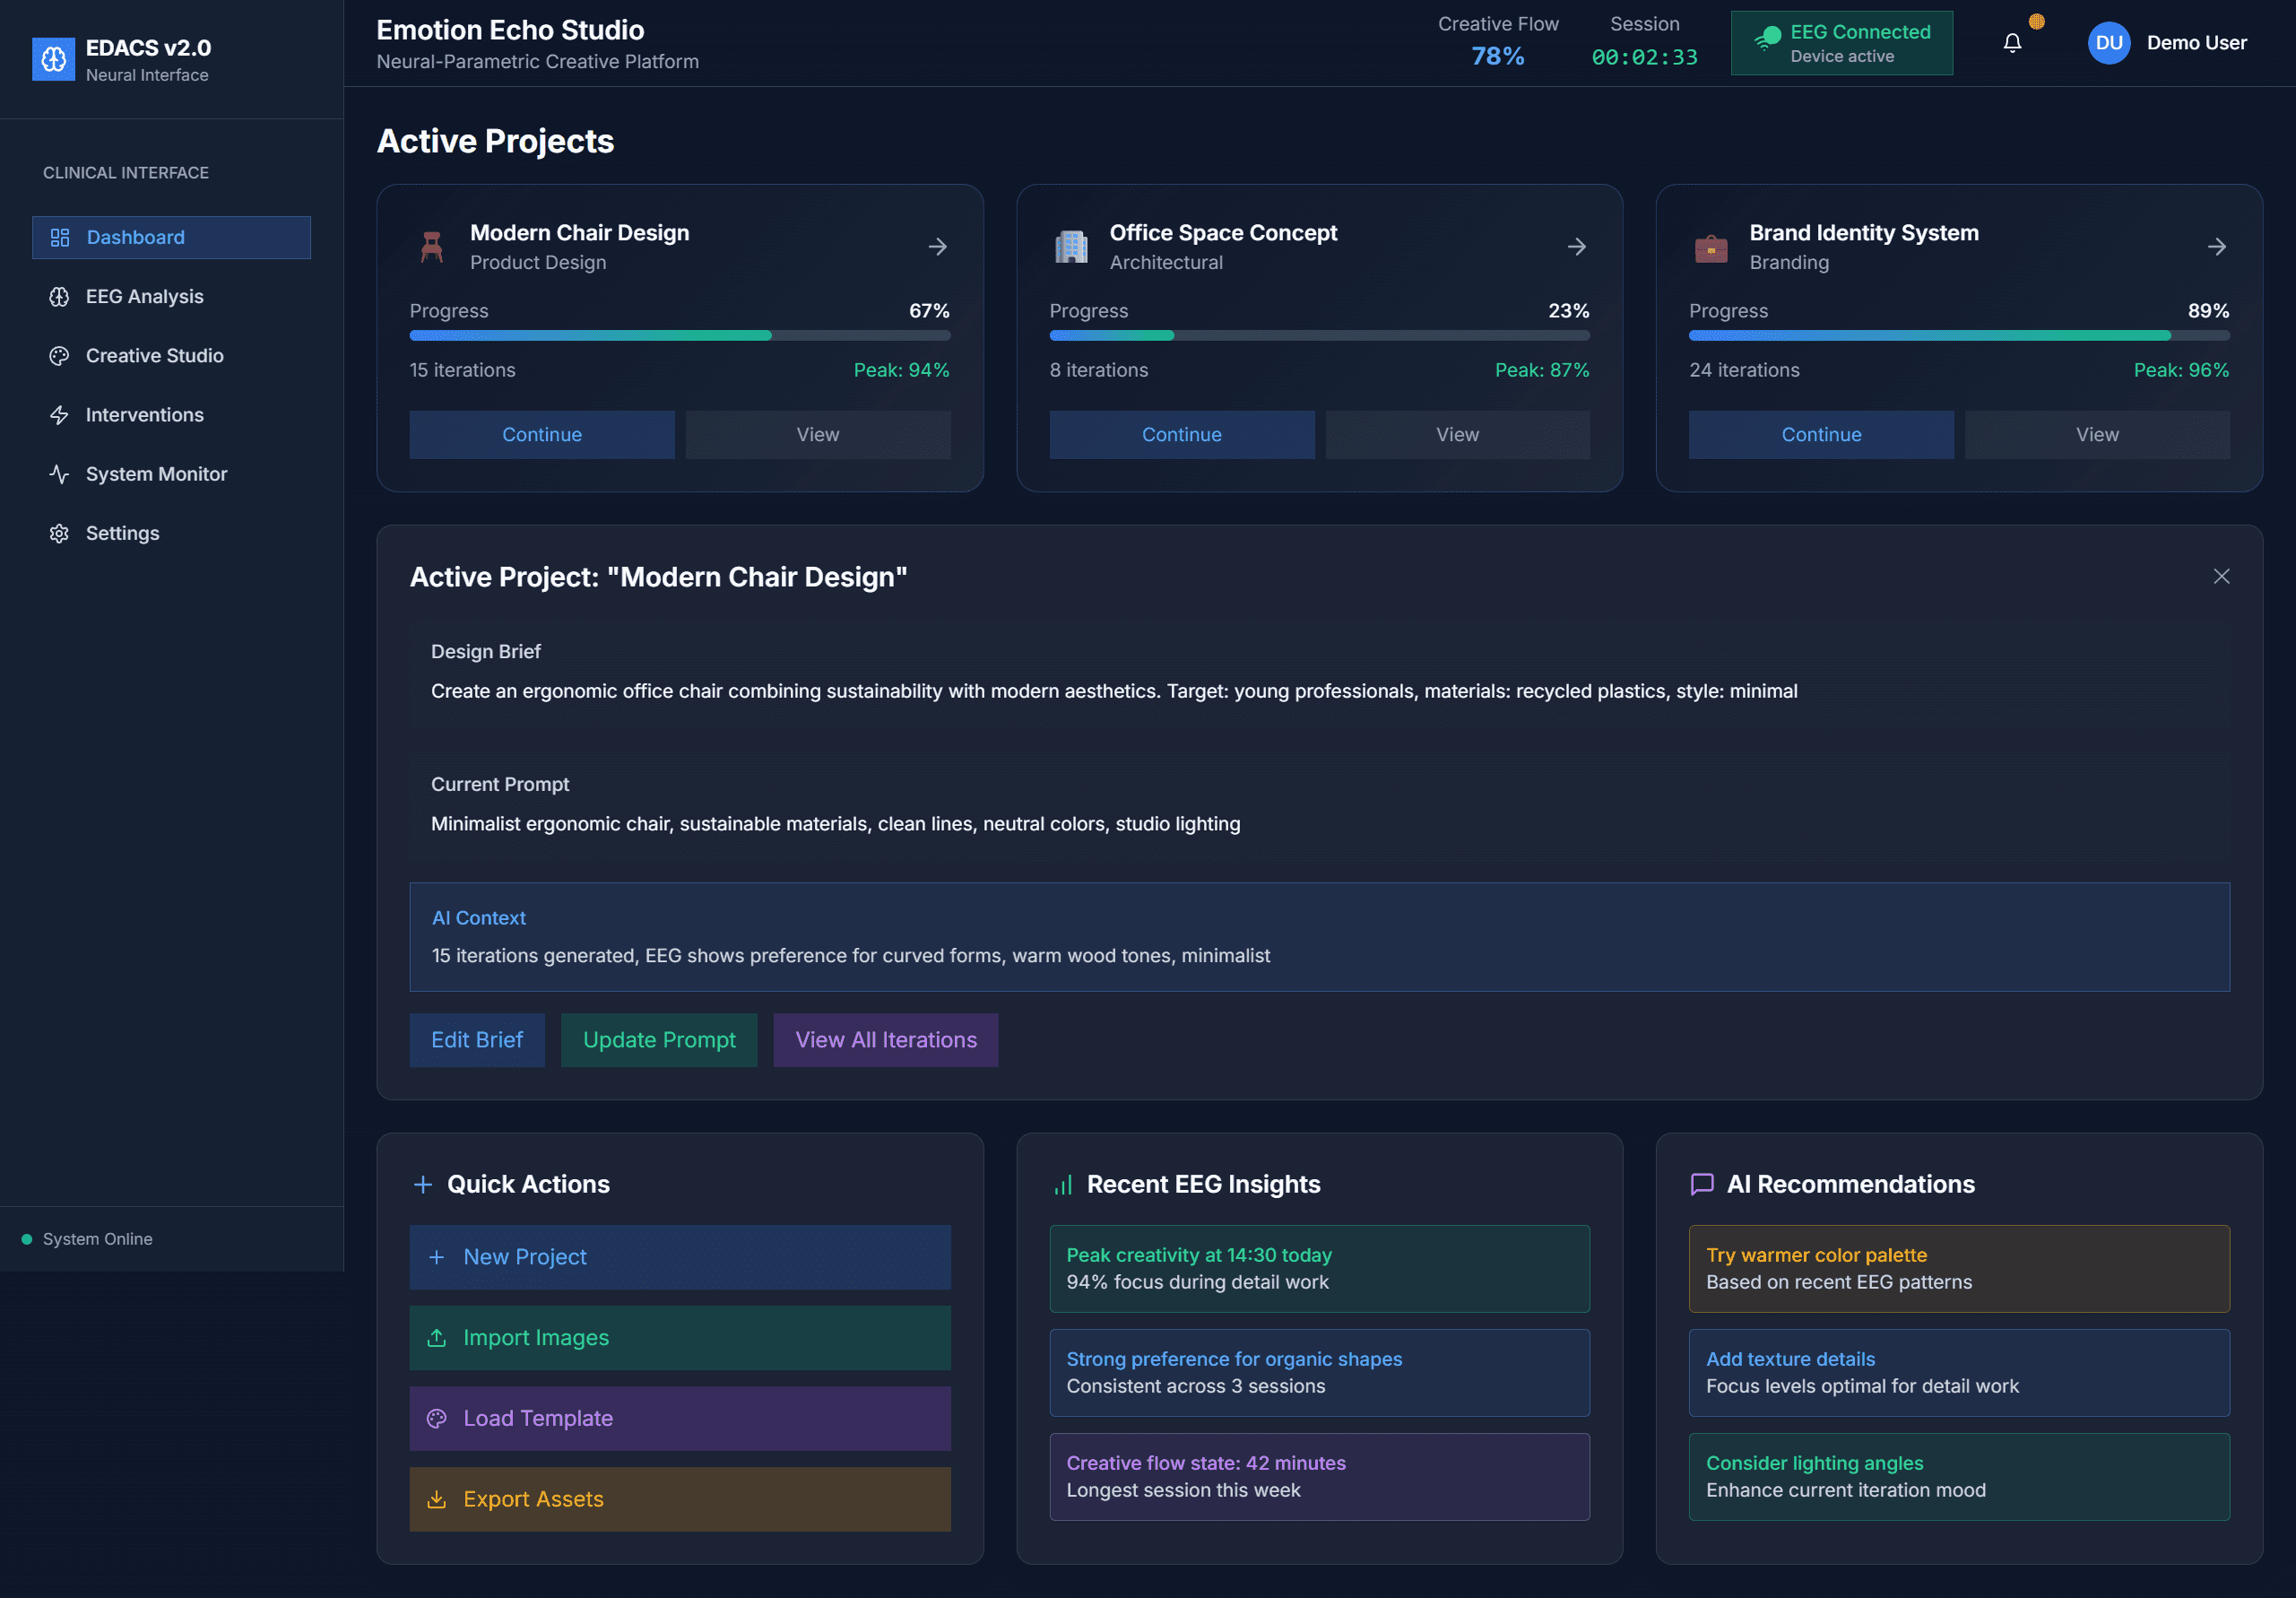Open the System Monitor page
This screenshot has width=2296, height=1598.
coord(156,474)
